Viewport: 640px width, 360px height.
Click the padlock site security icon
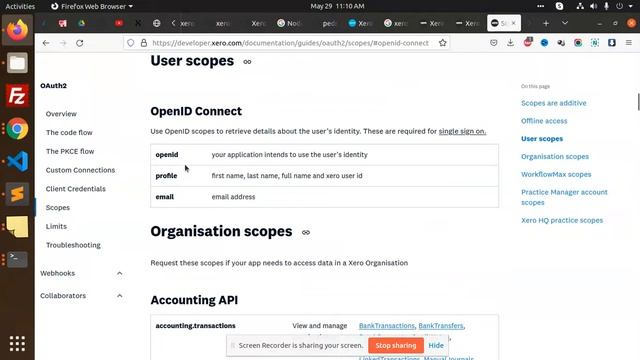(x=144, y=43)
